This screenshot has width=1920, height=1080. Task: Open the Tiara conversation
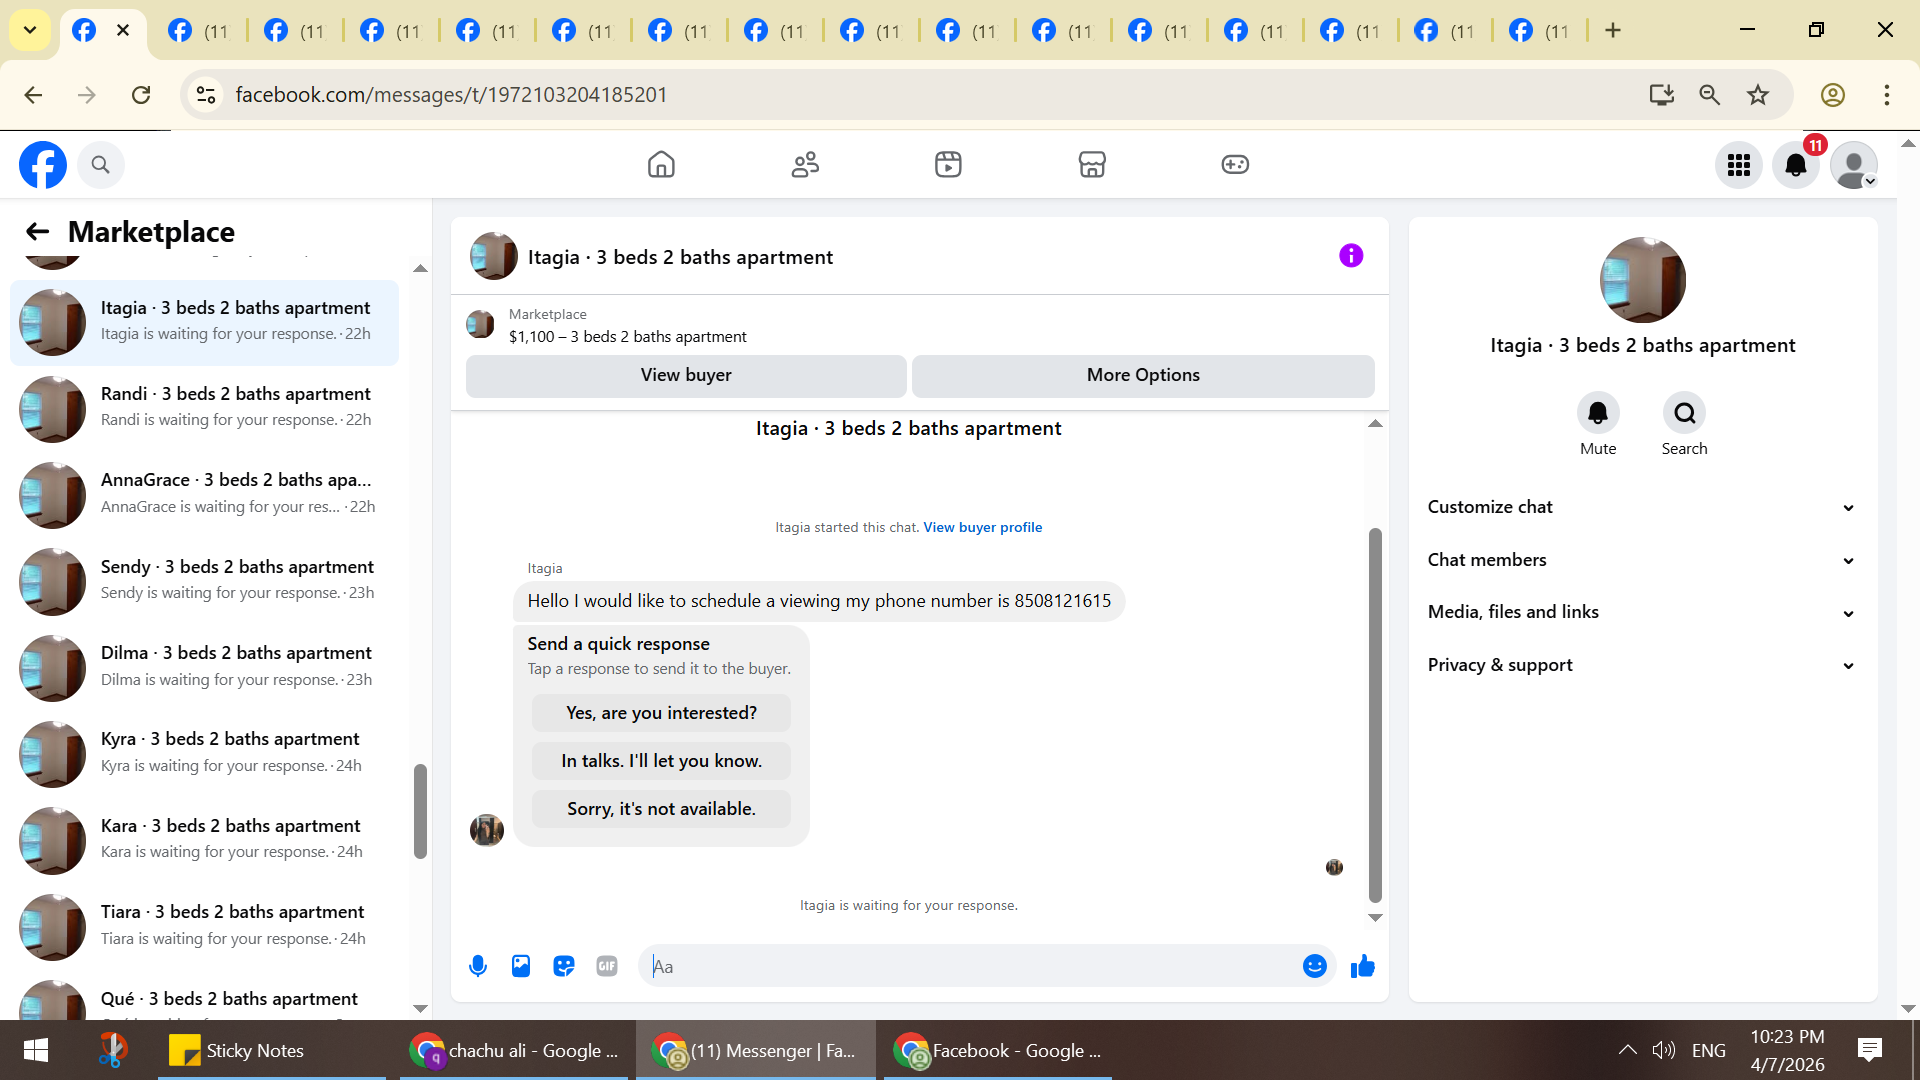[x=204, y=927]
